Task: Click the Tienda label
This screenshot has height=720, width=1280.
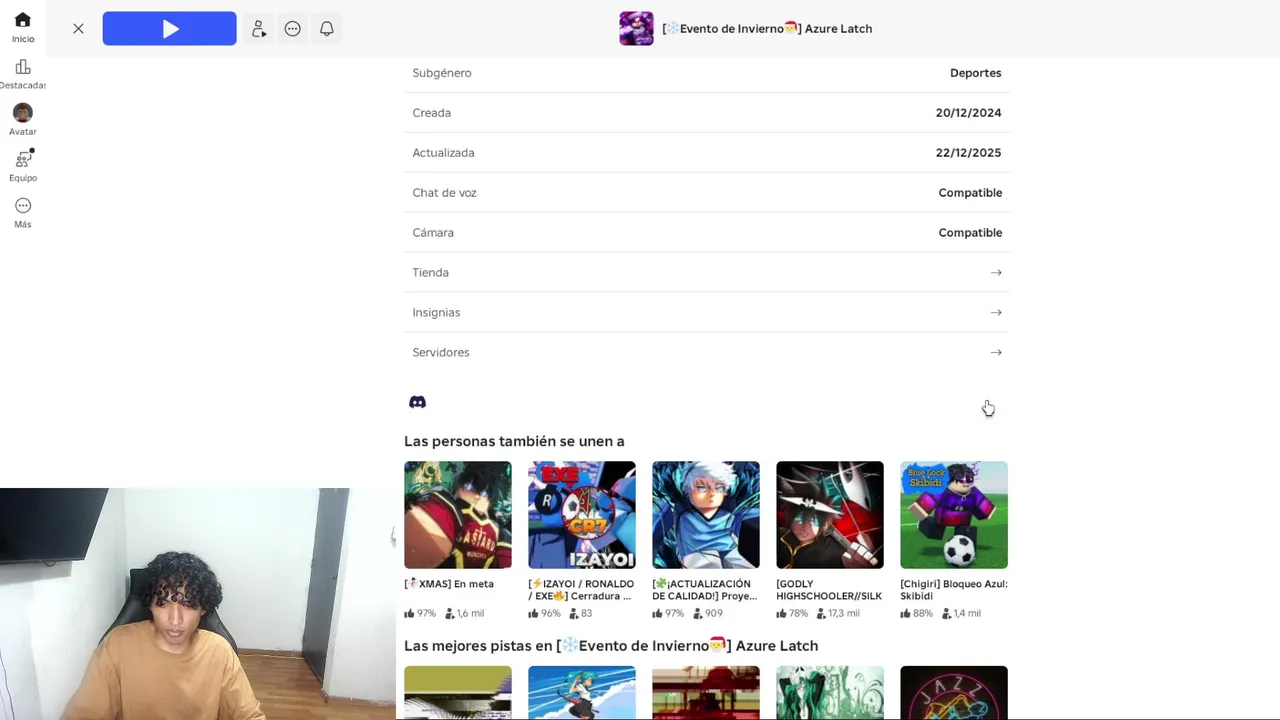Action: 430,272
